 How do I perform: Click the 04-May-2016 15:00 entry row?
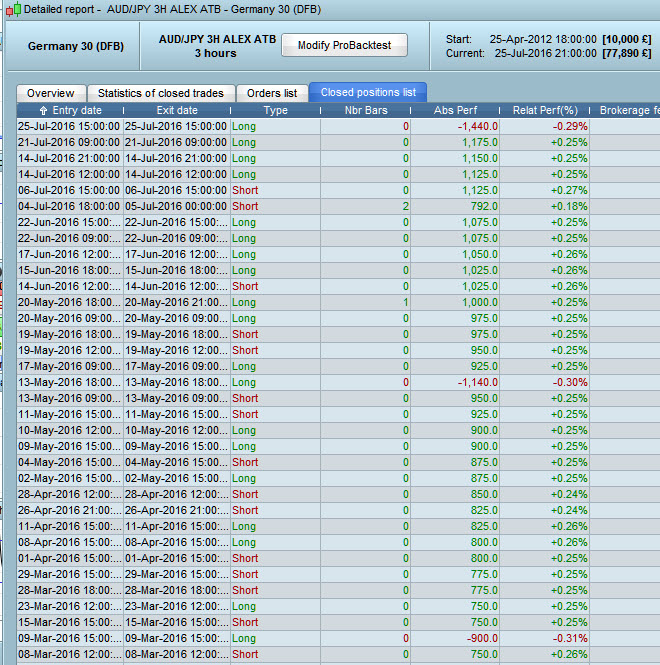point(338,462)
